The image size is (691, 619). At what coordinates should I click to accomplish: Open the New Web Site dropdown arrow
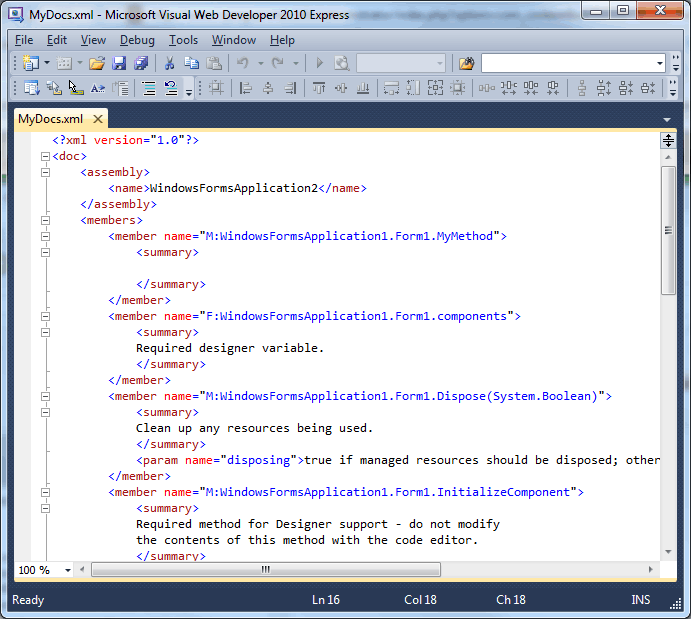[47, 63]
